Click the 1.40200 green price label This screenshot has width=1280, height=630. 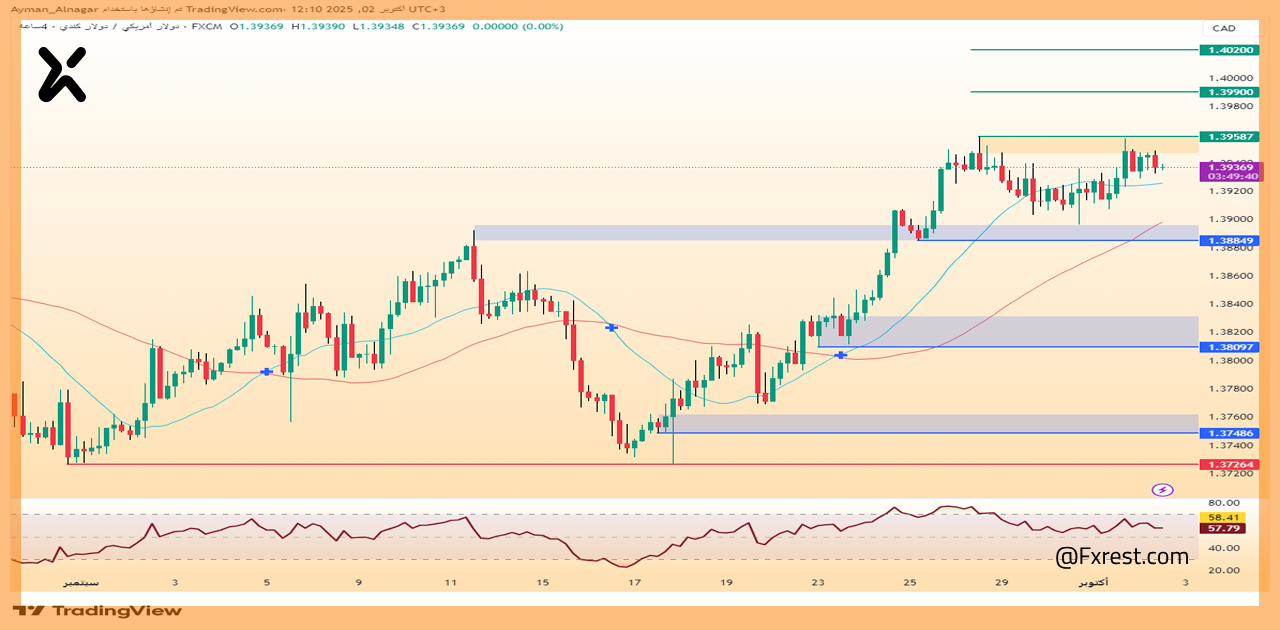click(1229, 49)
